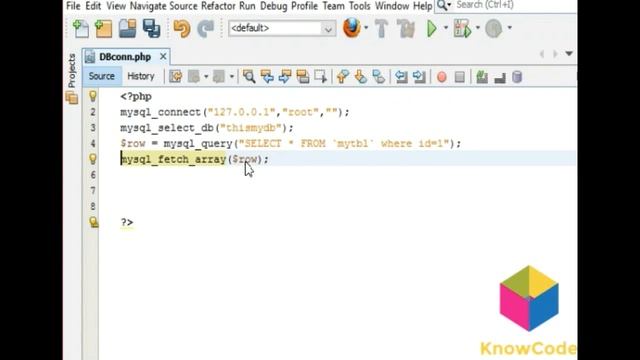This screenshot has width=640, height=360.
Task: Toggle Rectangular Selection mode
Action: coord(320,76)
